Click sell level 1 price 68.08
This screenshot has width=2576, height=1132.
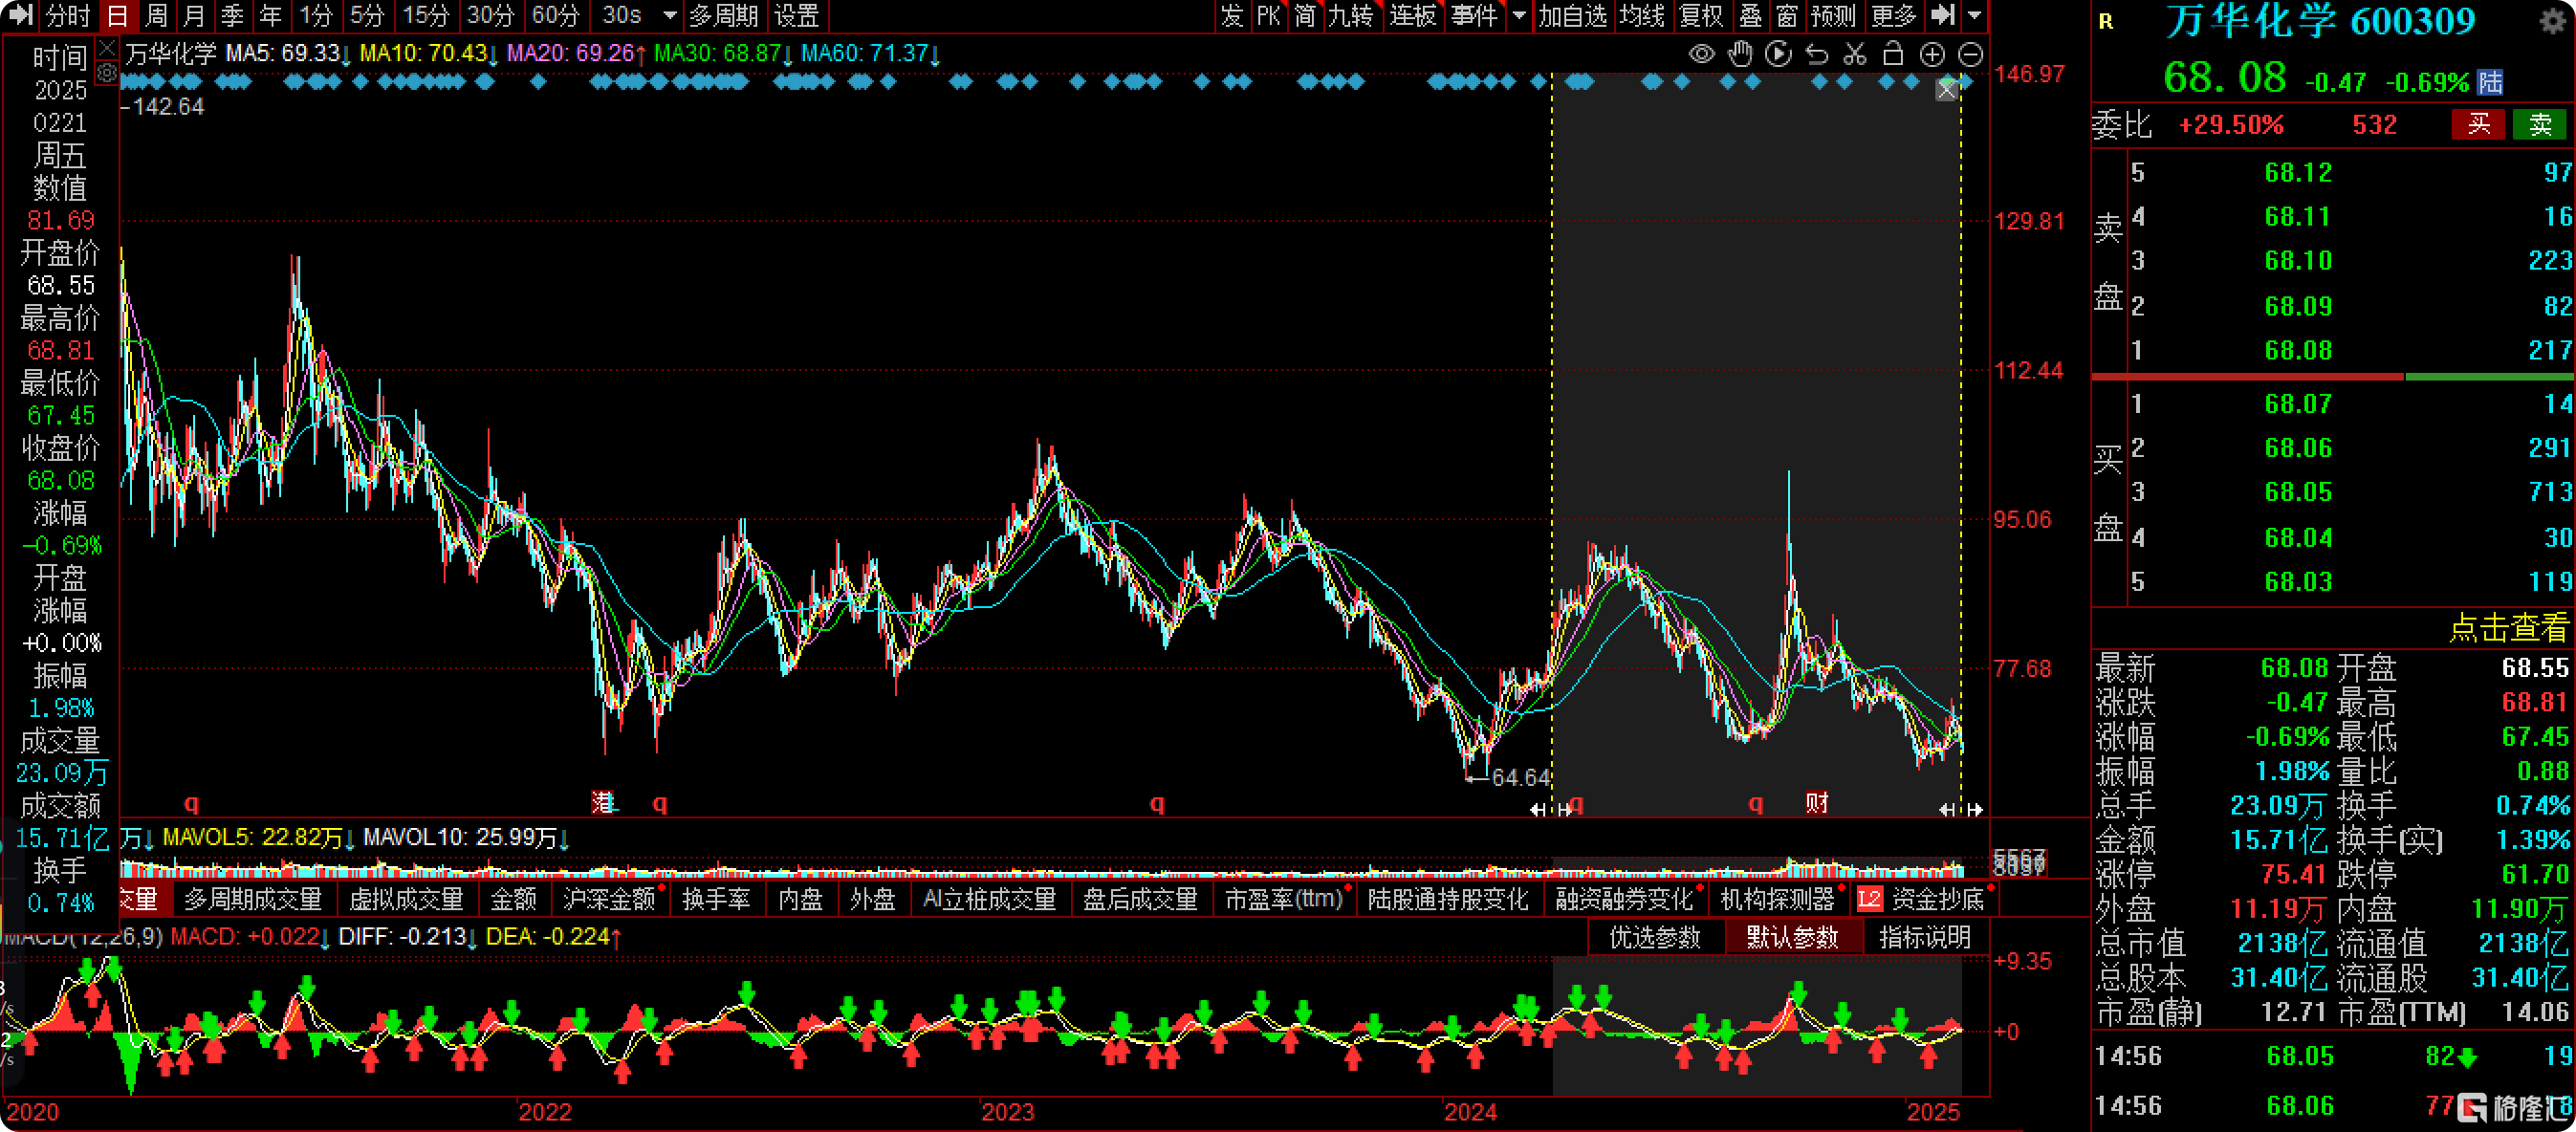coord(2297,350)
